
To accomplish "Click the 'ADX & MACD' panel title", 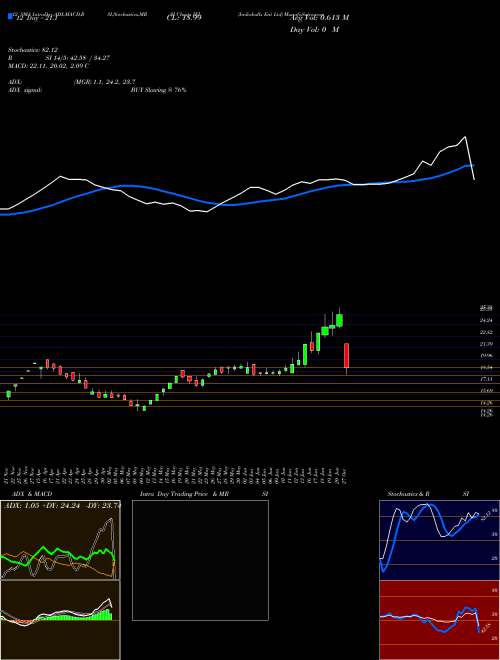I will (x=32, y=494).
